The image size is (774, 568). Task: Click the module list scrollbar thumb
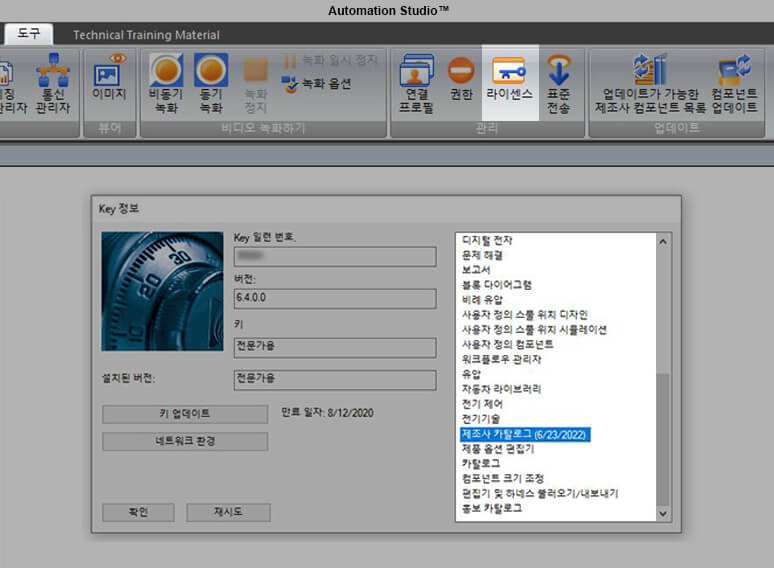663,439
